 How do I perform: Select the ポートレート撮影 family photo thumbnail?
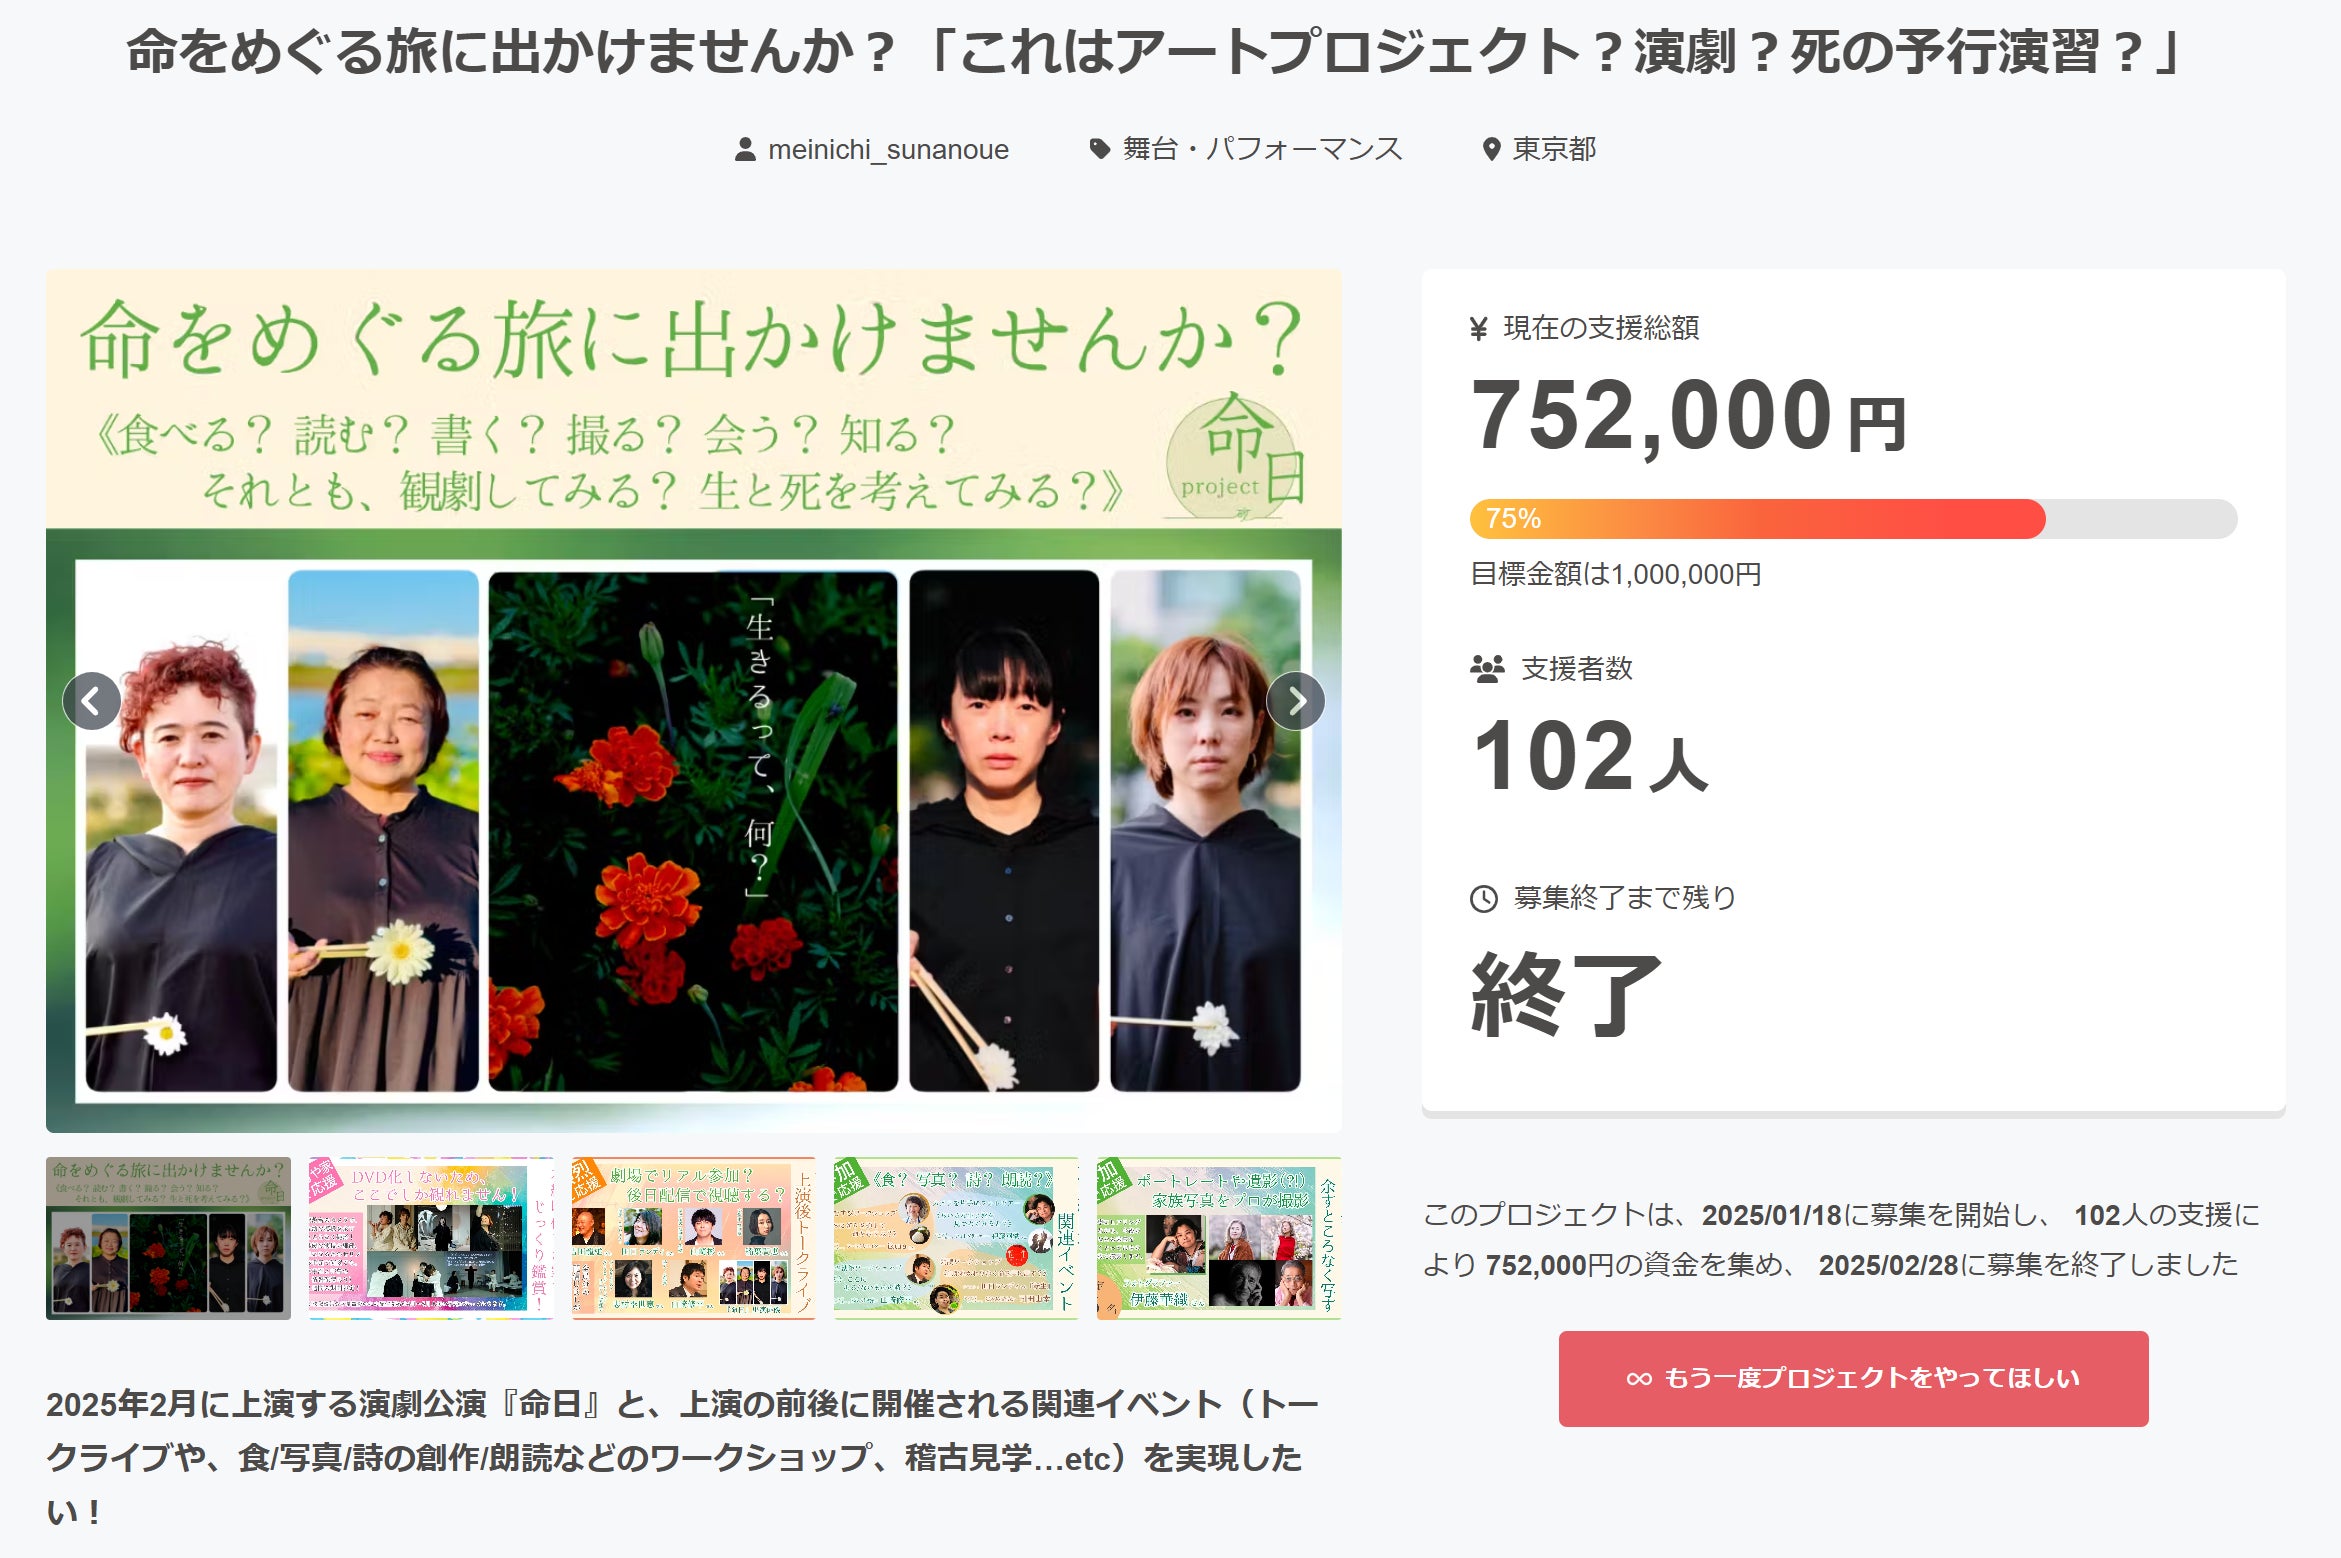[1218, 1238]
